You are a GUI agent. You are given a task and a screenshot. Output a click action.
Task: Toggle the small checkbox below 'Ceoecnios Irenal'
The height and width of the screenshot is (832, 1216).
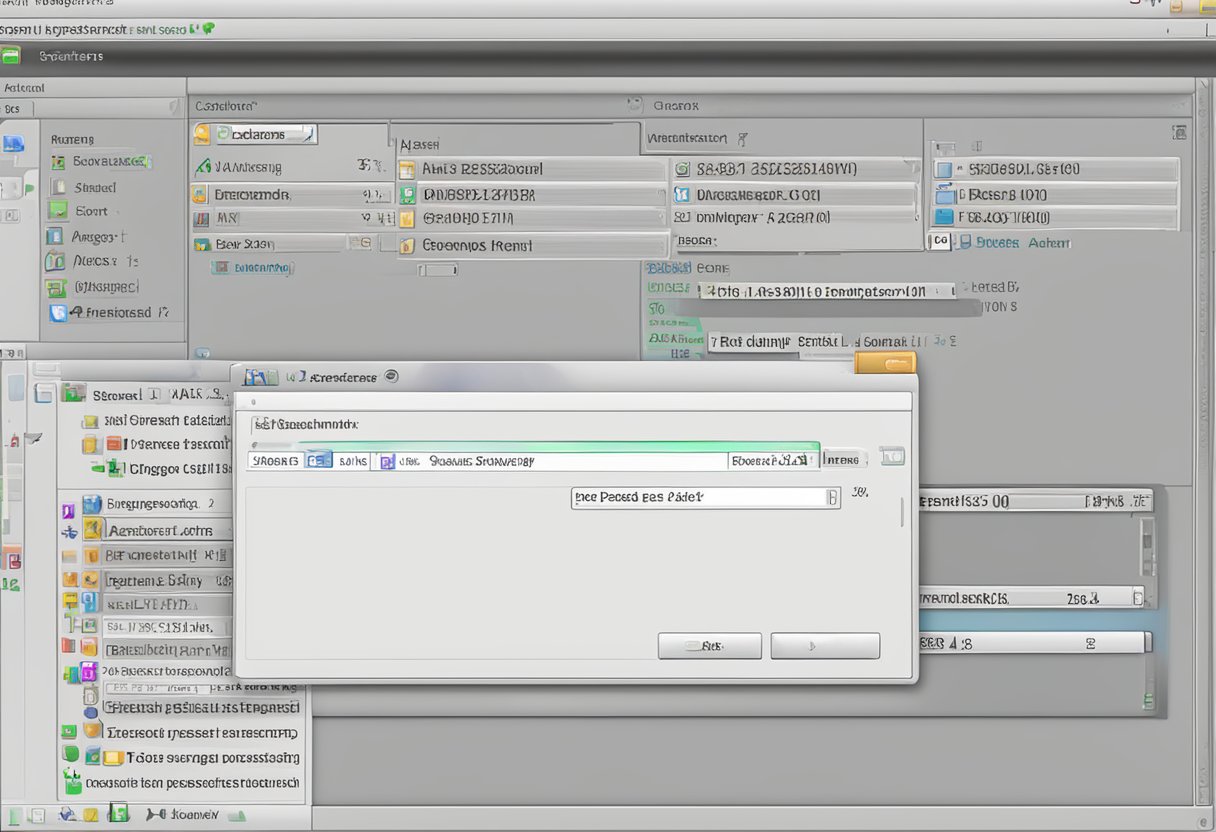pos(437,269)
